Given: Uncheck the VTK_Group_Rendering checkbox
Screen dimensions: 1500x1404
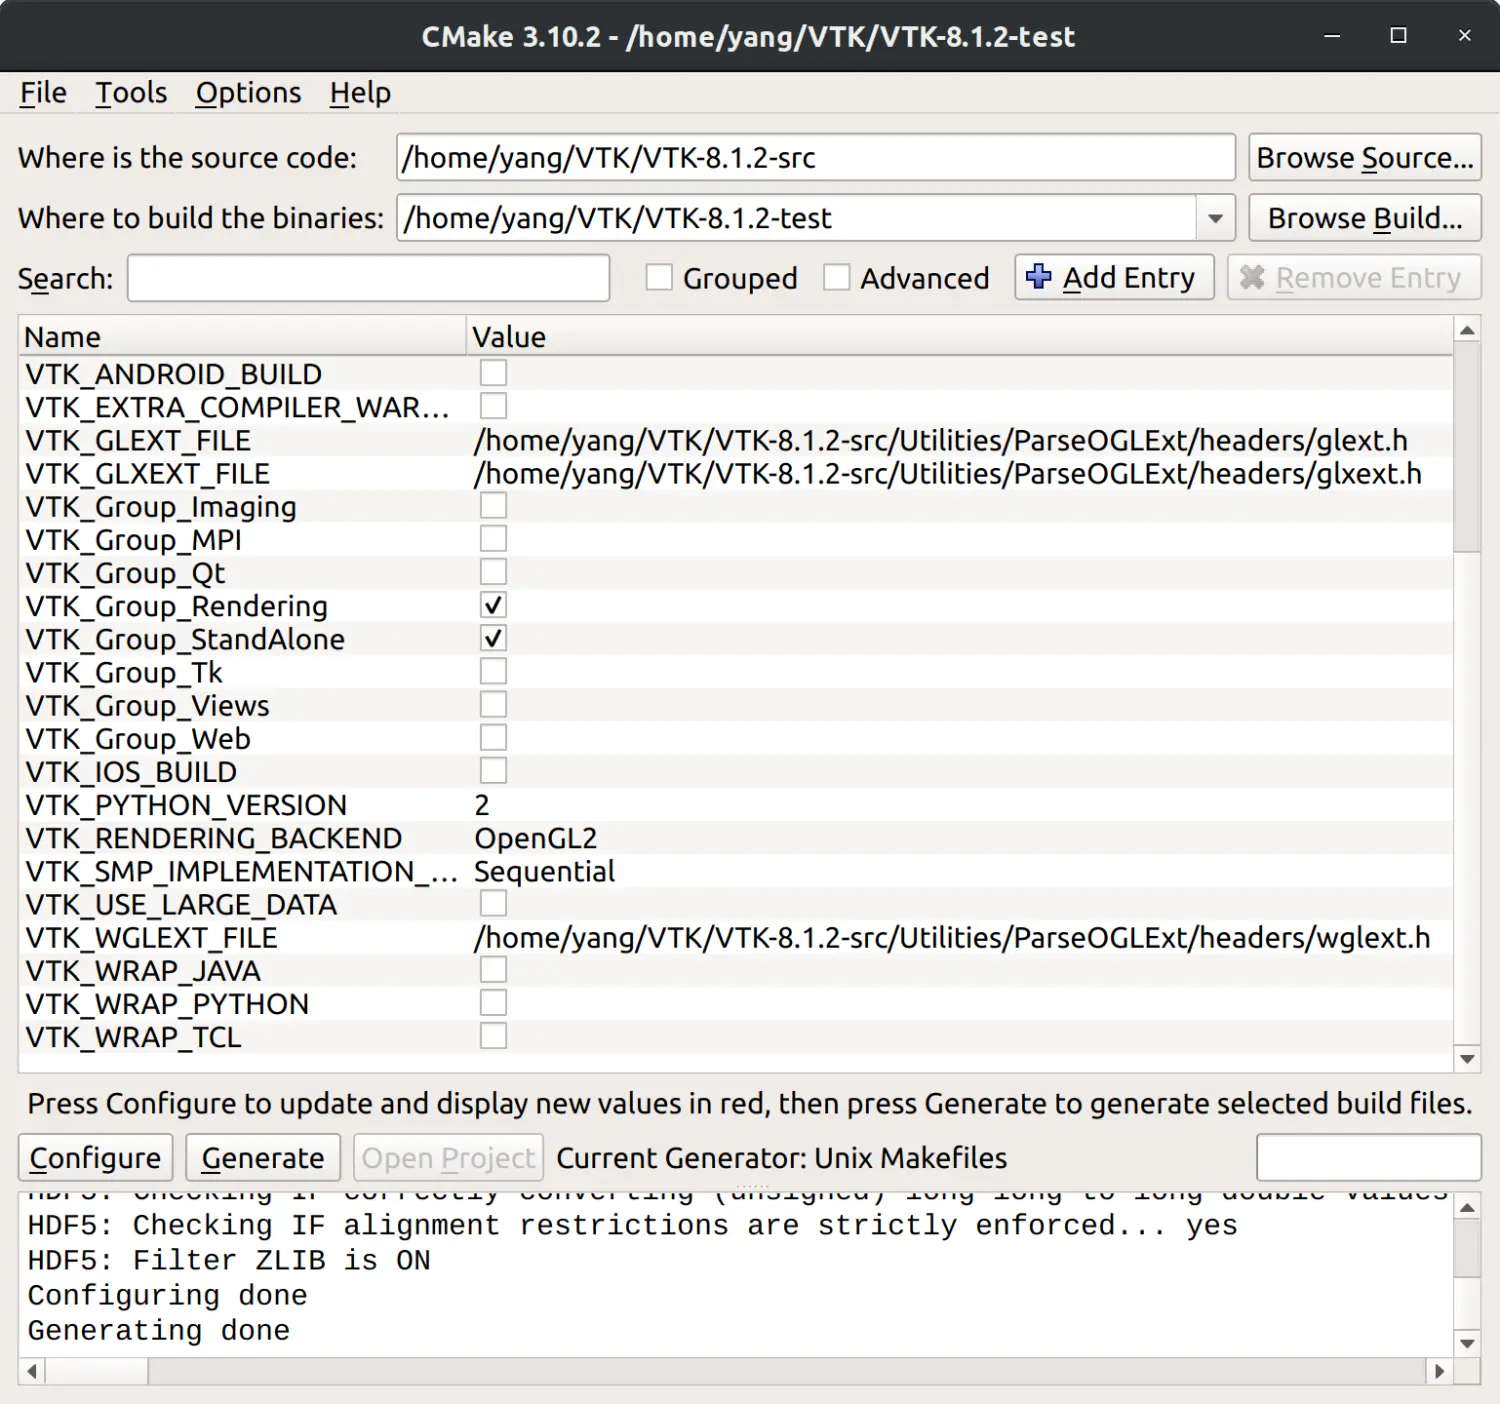Looking at the screenshot, I should 493,605.
